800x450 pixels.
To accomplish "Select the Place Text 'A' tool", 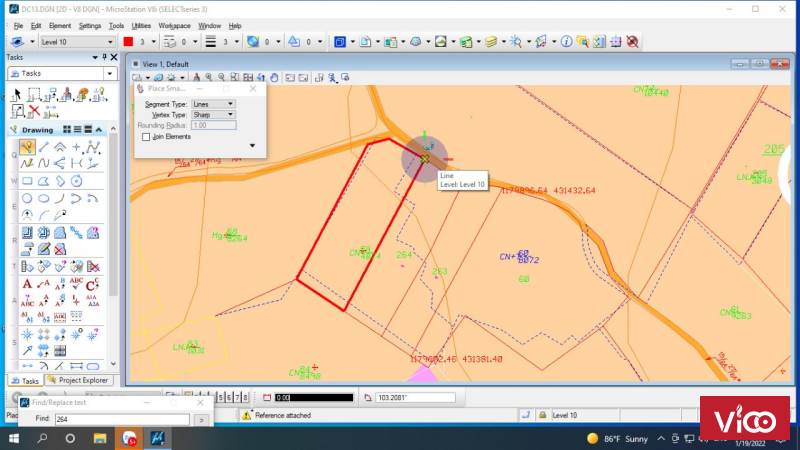I will point(27,284).
